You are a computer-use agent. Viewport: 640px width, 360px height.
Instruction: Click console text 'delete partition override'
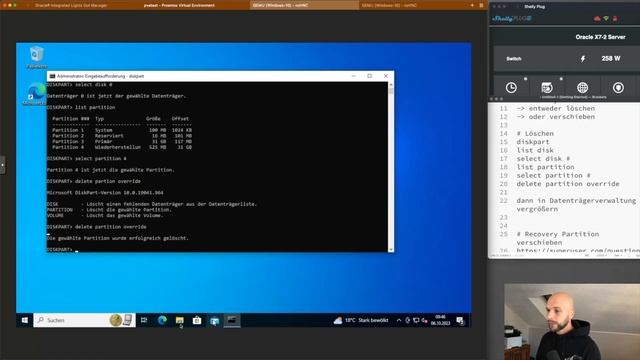point(111,227)
